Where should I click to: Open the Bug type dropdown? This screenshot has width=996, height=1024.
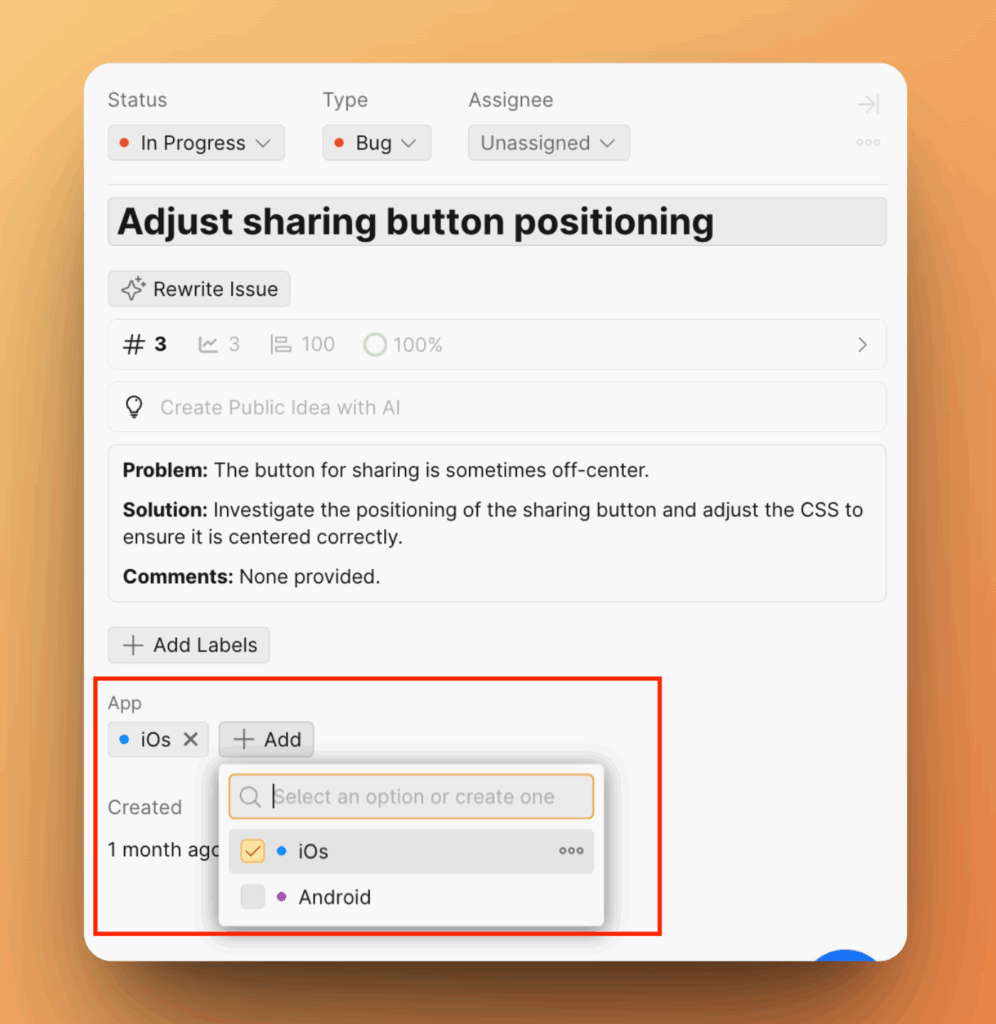pyautogui.click(x=376, y=142)
